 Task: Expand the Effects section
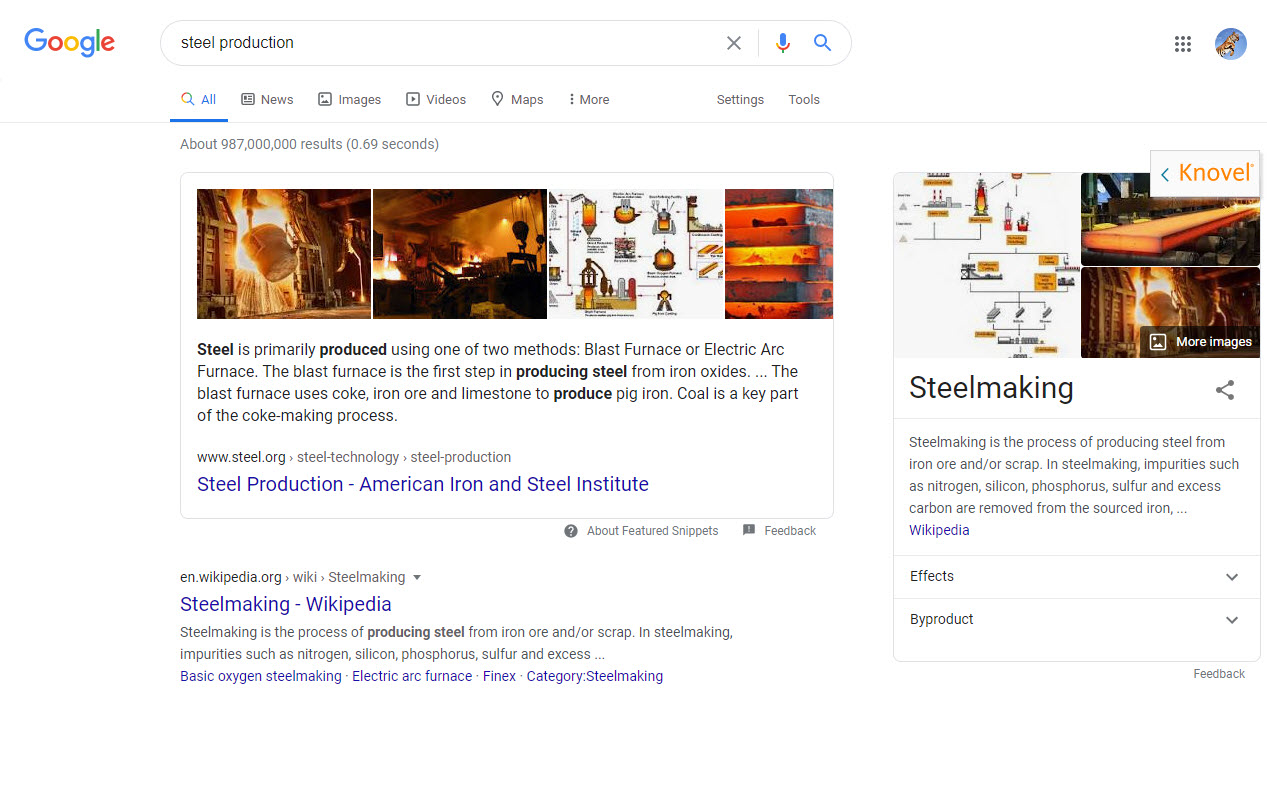point(1232,577)
